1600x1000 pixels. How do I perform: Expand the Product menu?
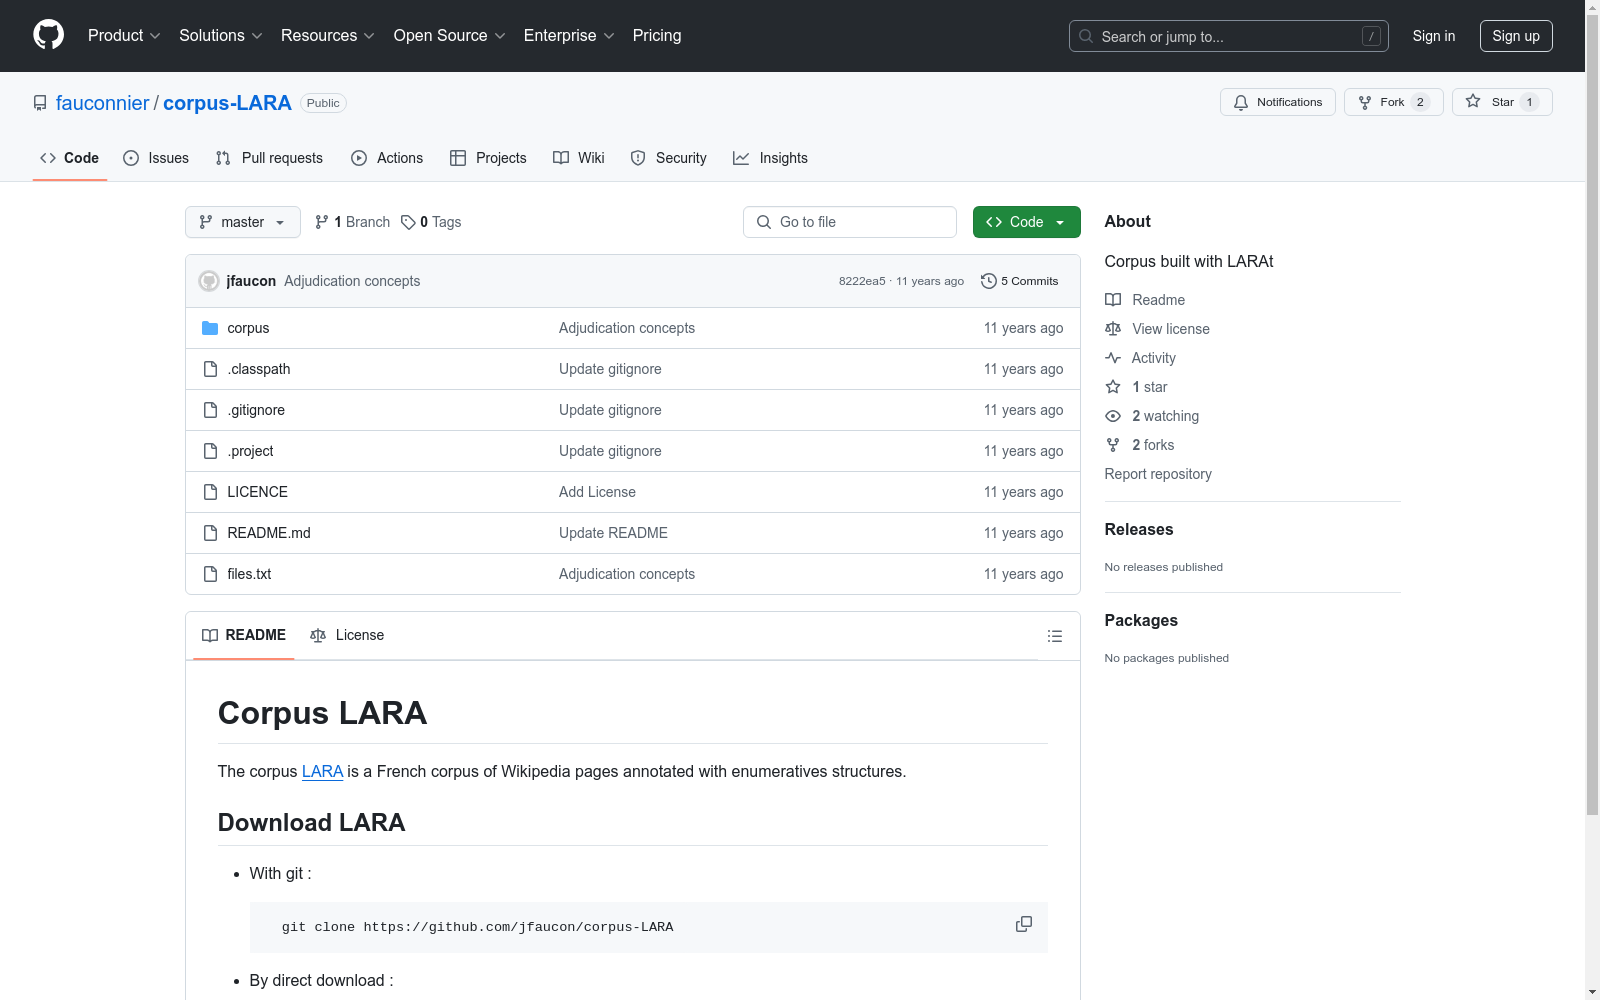tap(124, 35)
